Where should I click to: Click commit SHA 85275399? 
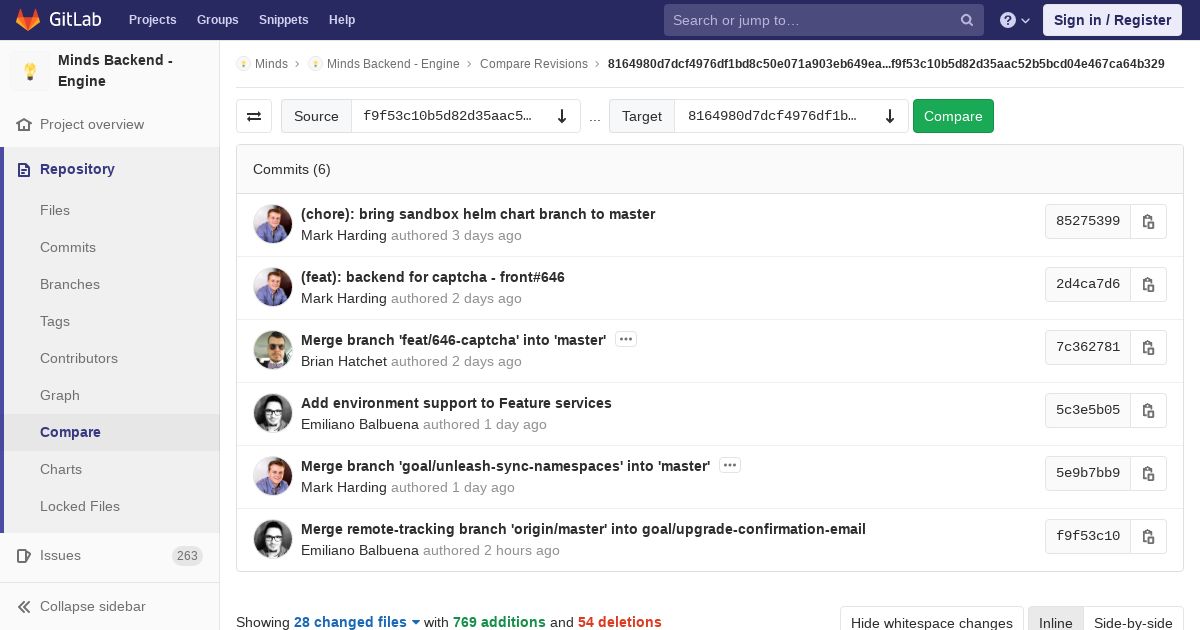pyautogui.click(x=1088, y=221)
